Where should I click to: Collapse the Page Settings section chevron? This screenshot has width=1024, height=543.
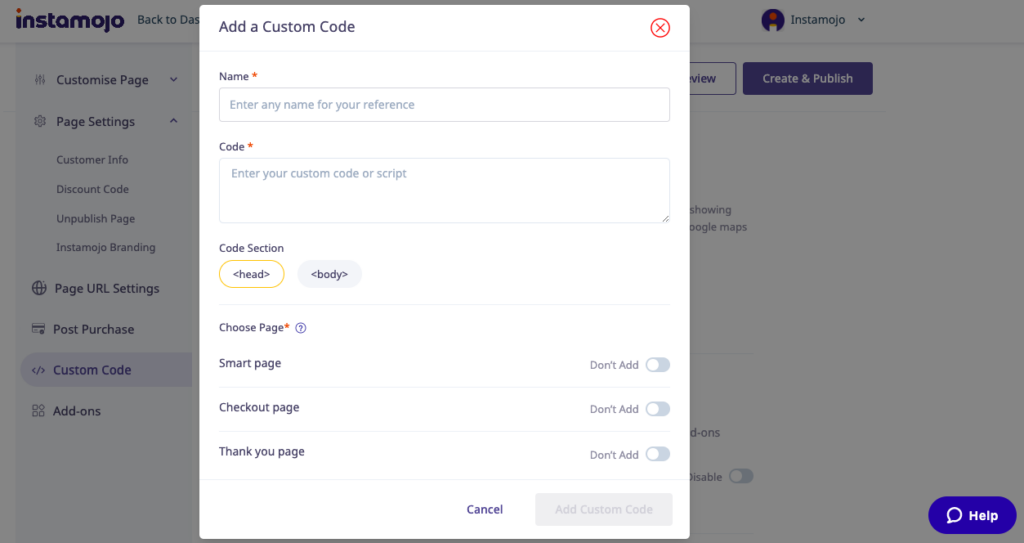pos(173,121)
